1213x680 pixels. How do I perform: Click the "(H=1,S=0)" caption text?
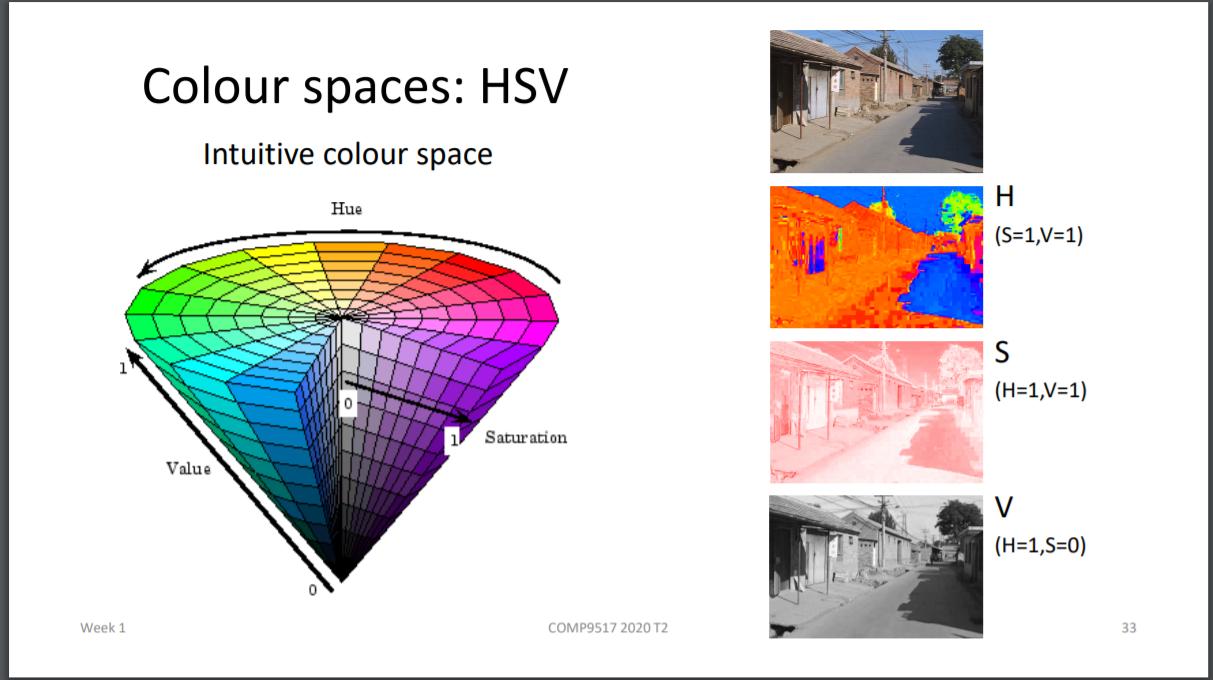click(1040, 545)
